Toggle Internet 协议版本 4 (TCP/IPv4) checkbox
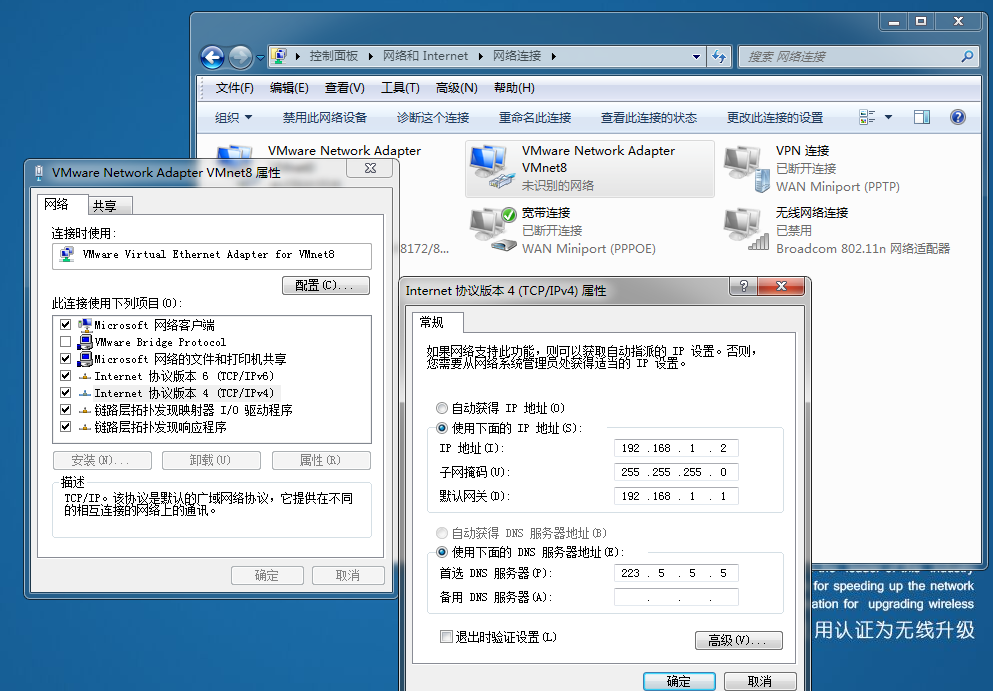The height and width of the screenshot is (691, 993). point(65,393)
